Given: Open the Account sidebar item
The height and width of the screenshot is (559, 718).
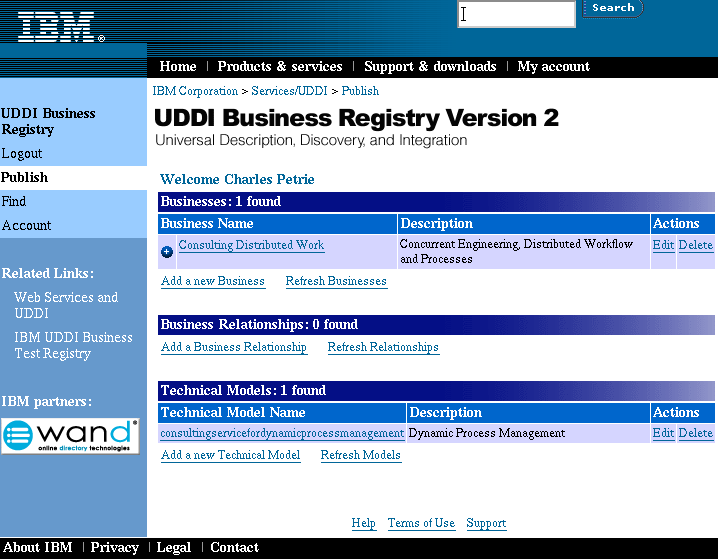Looking at the screenshot, I should click(x=26, y=226).
